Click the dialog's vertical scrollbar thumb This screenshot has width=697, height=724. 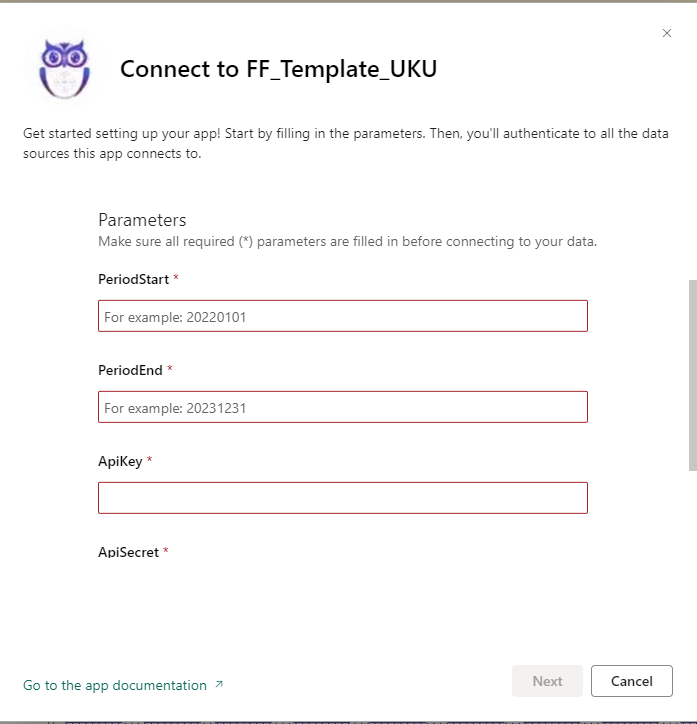pos(692,375)
